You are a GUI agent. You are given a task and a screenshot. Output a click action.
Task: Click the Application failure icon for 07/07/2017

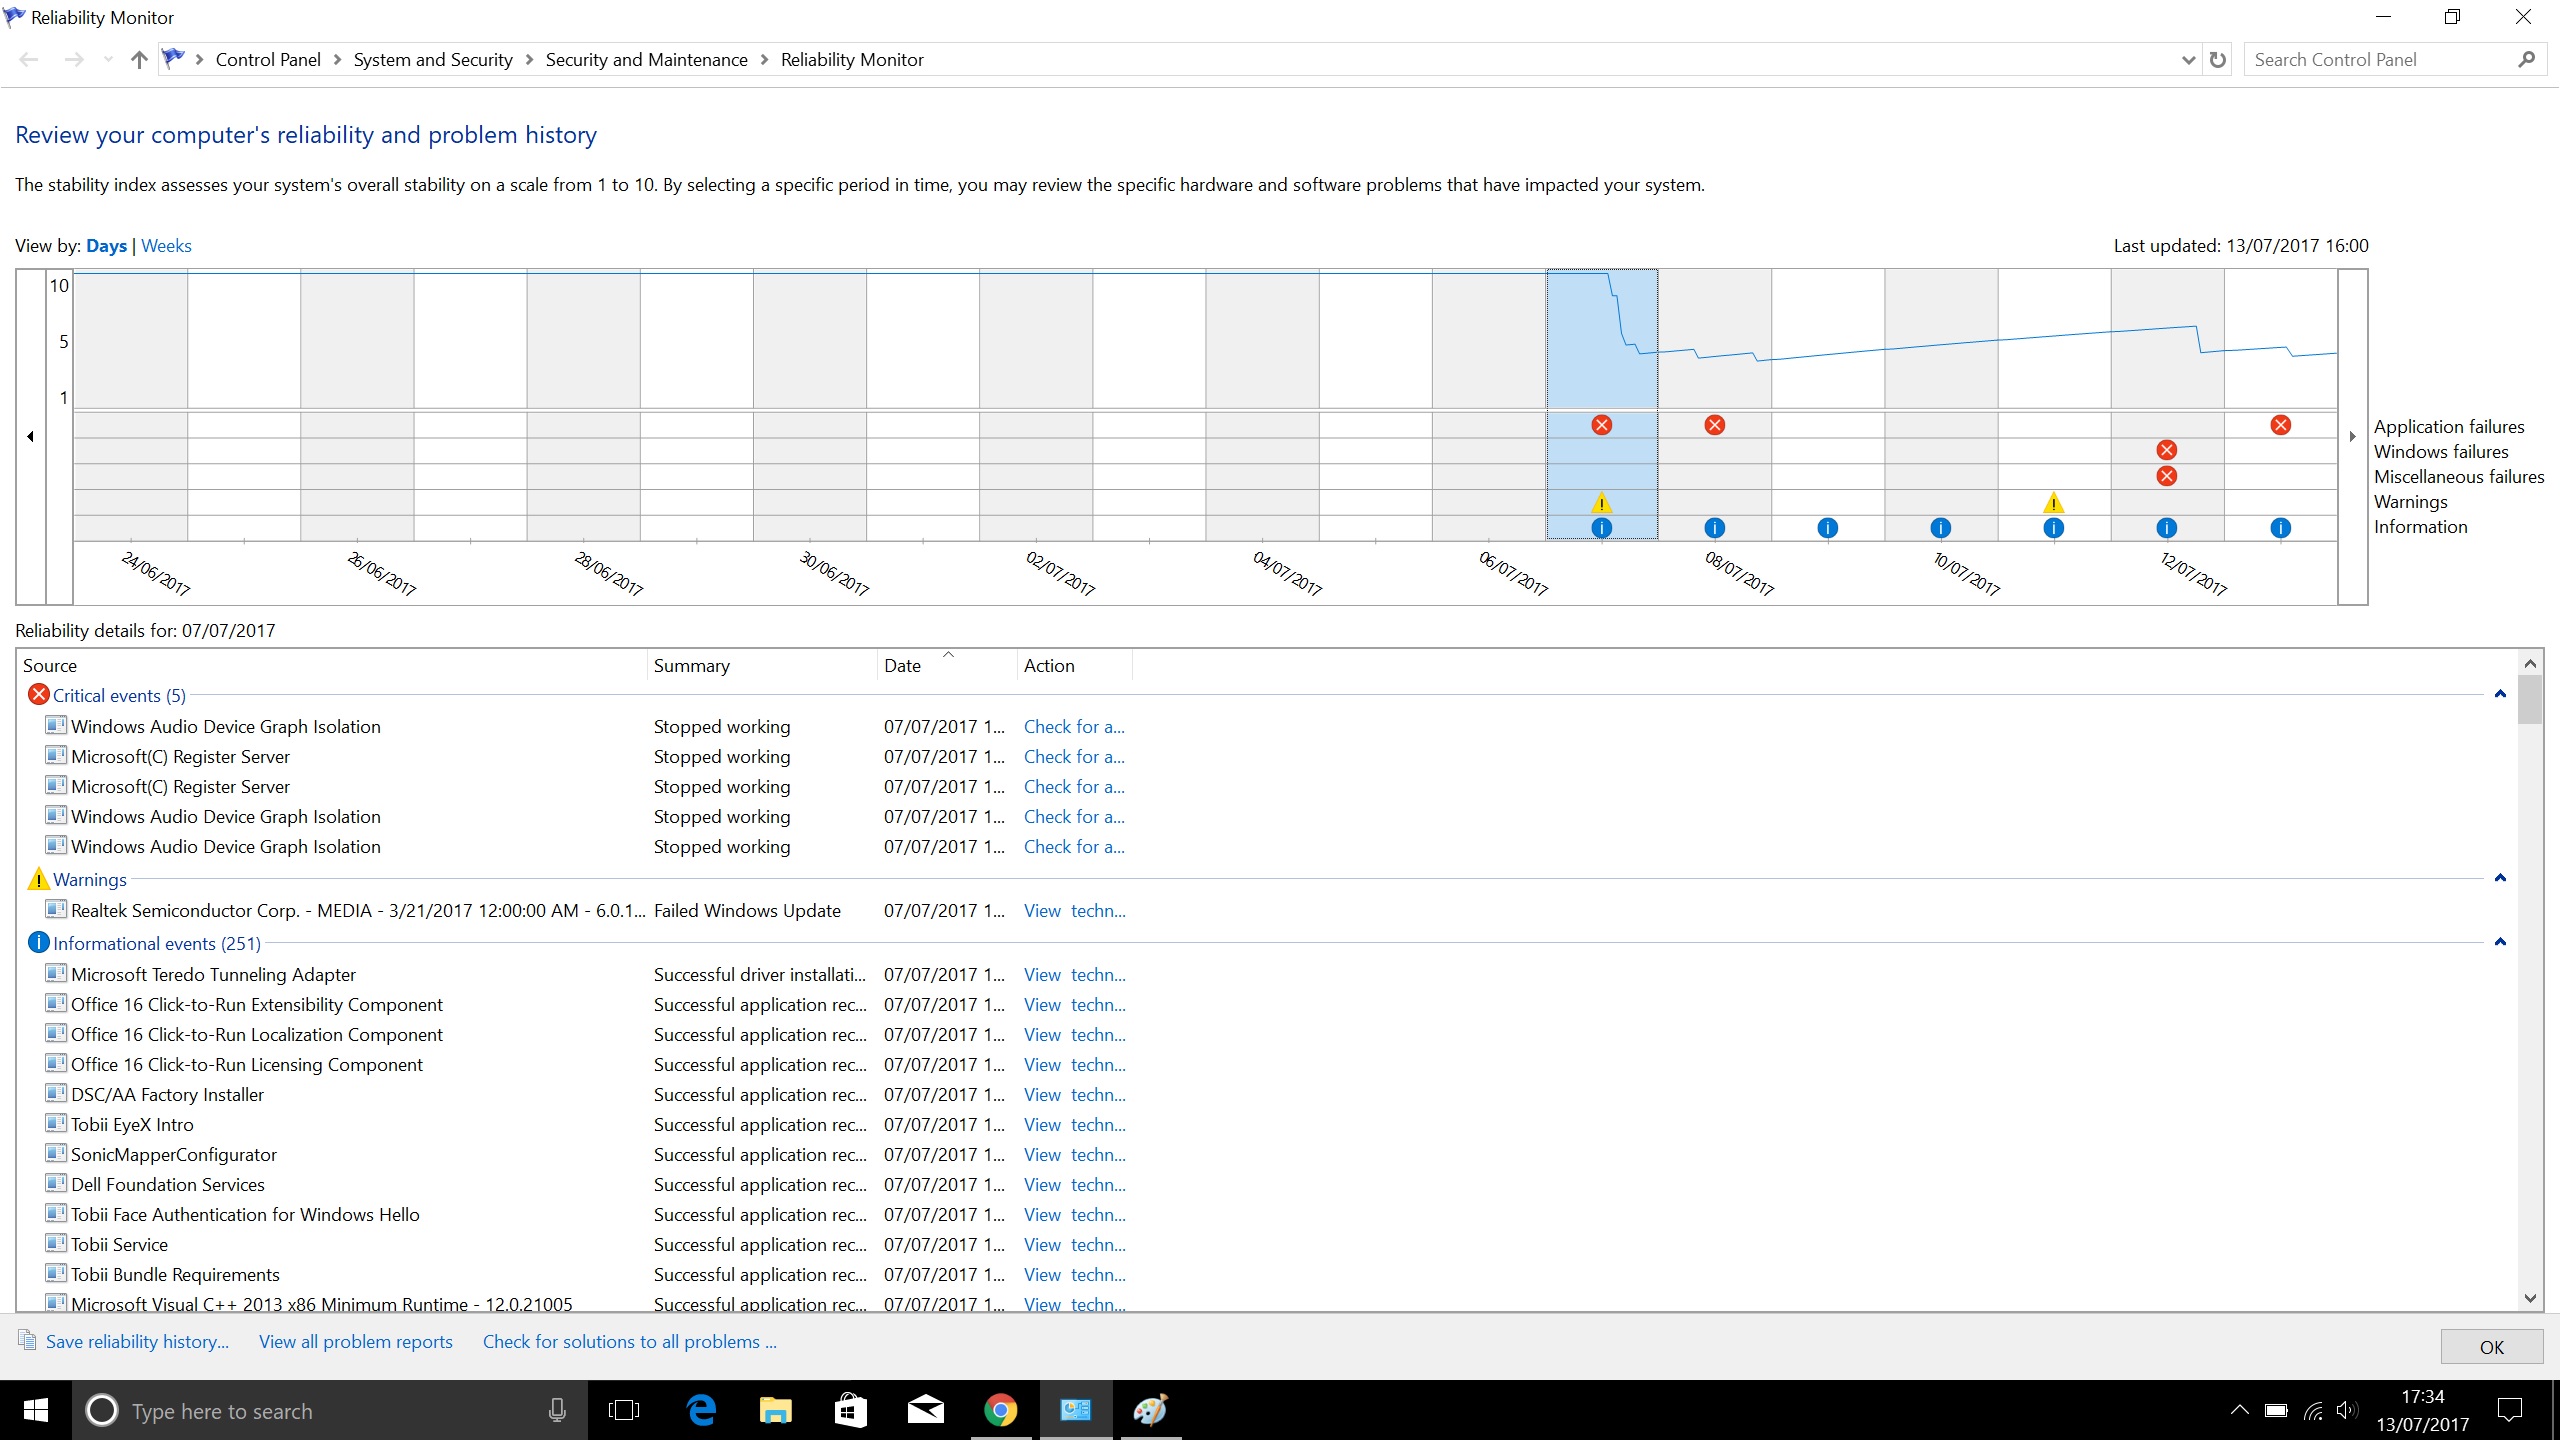tap(1601, 425)
